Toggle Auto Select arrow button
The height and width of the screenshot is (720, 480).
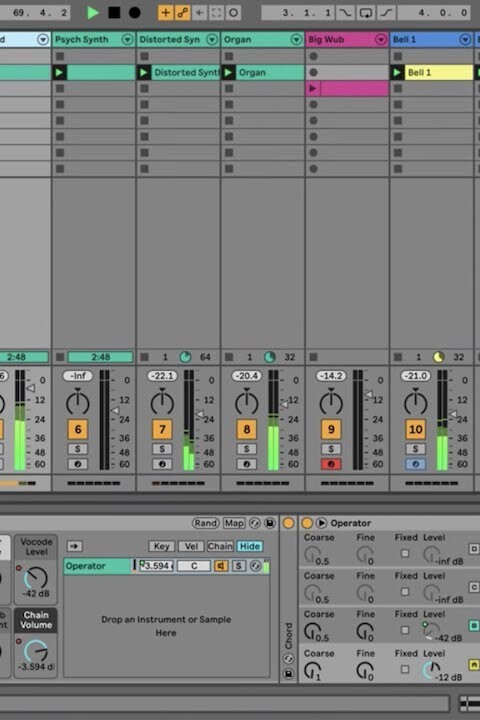pyautogui.click(x=74, y=546)
